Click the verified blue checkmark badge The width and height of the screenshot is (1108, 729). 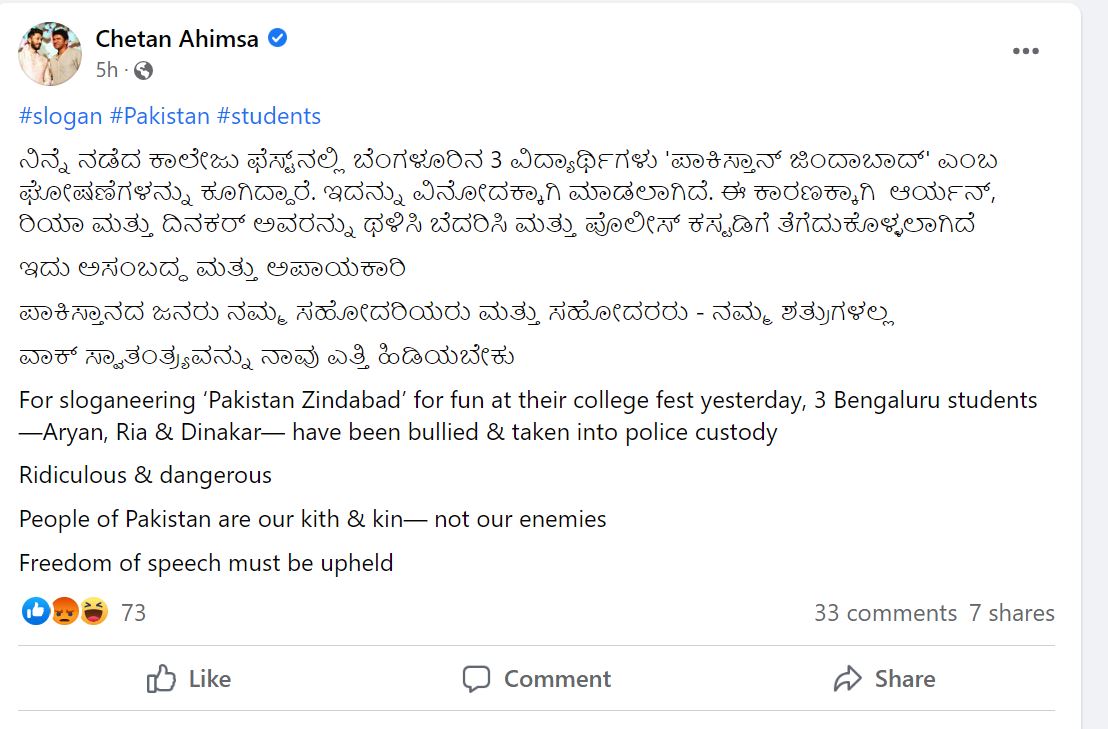click(276, 39)
